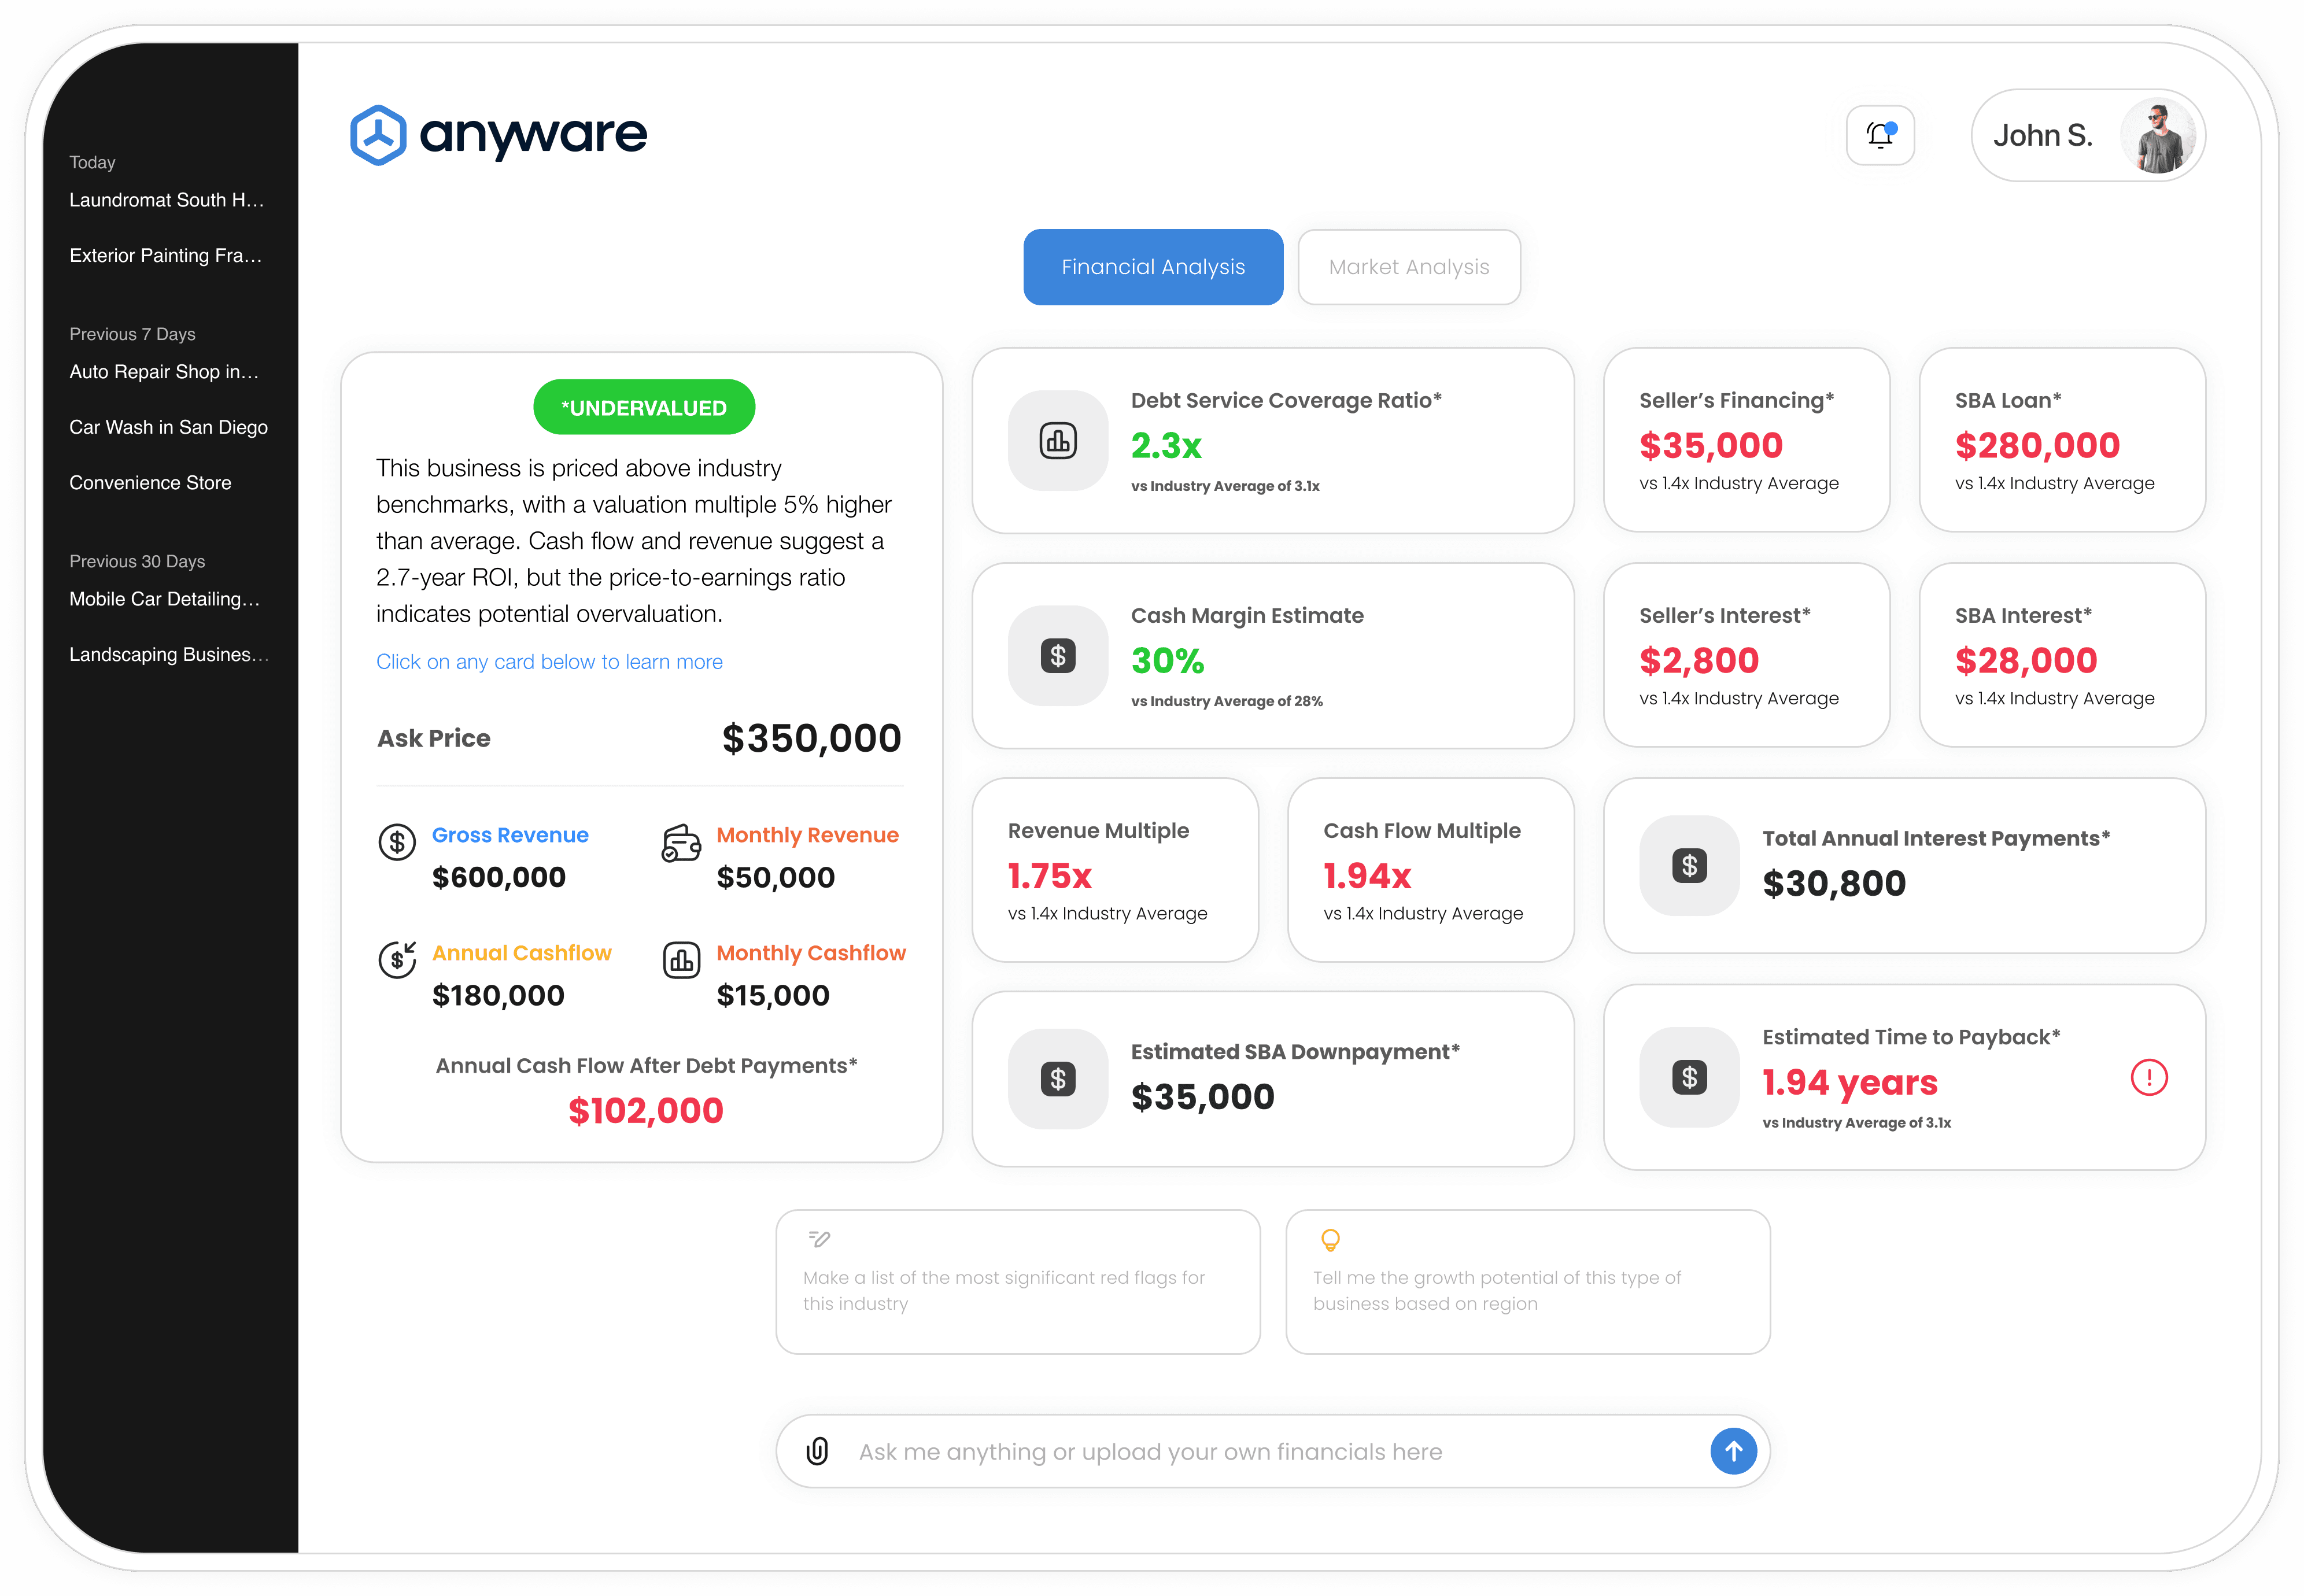Click the $30,800 total interest value
The image size is (2304, 1596).
pos(1834,884)
